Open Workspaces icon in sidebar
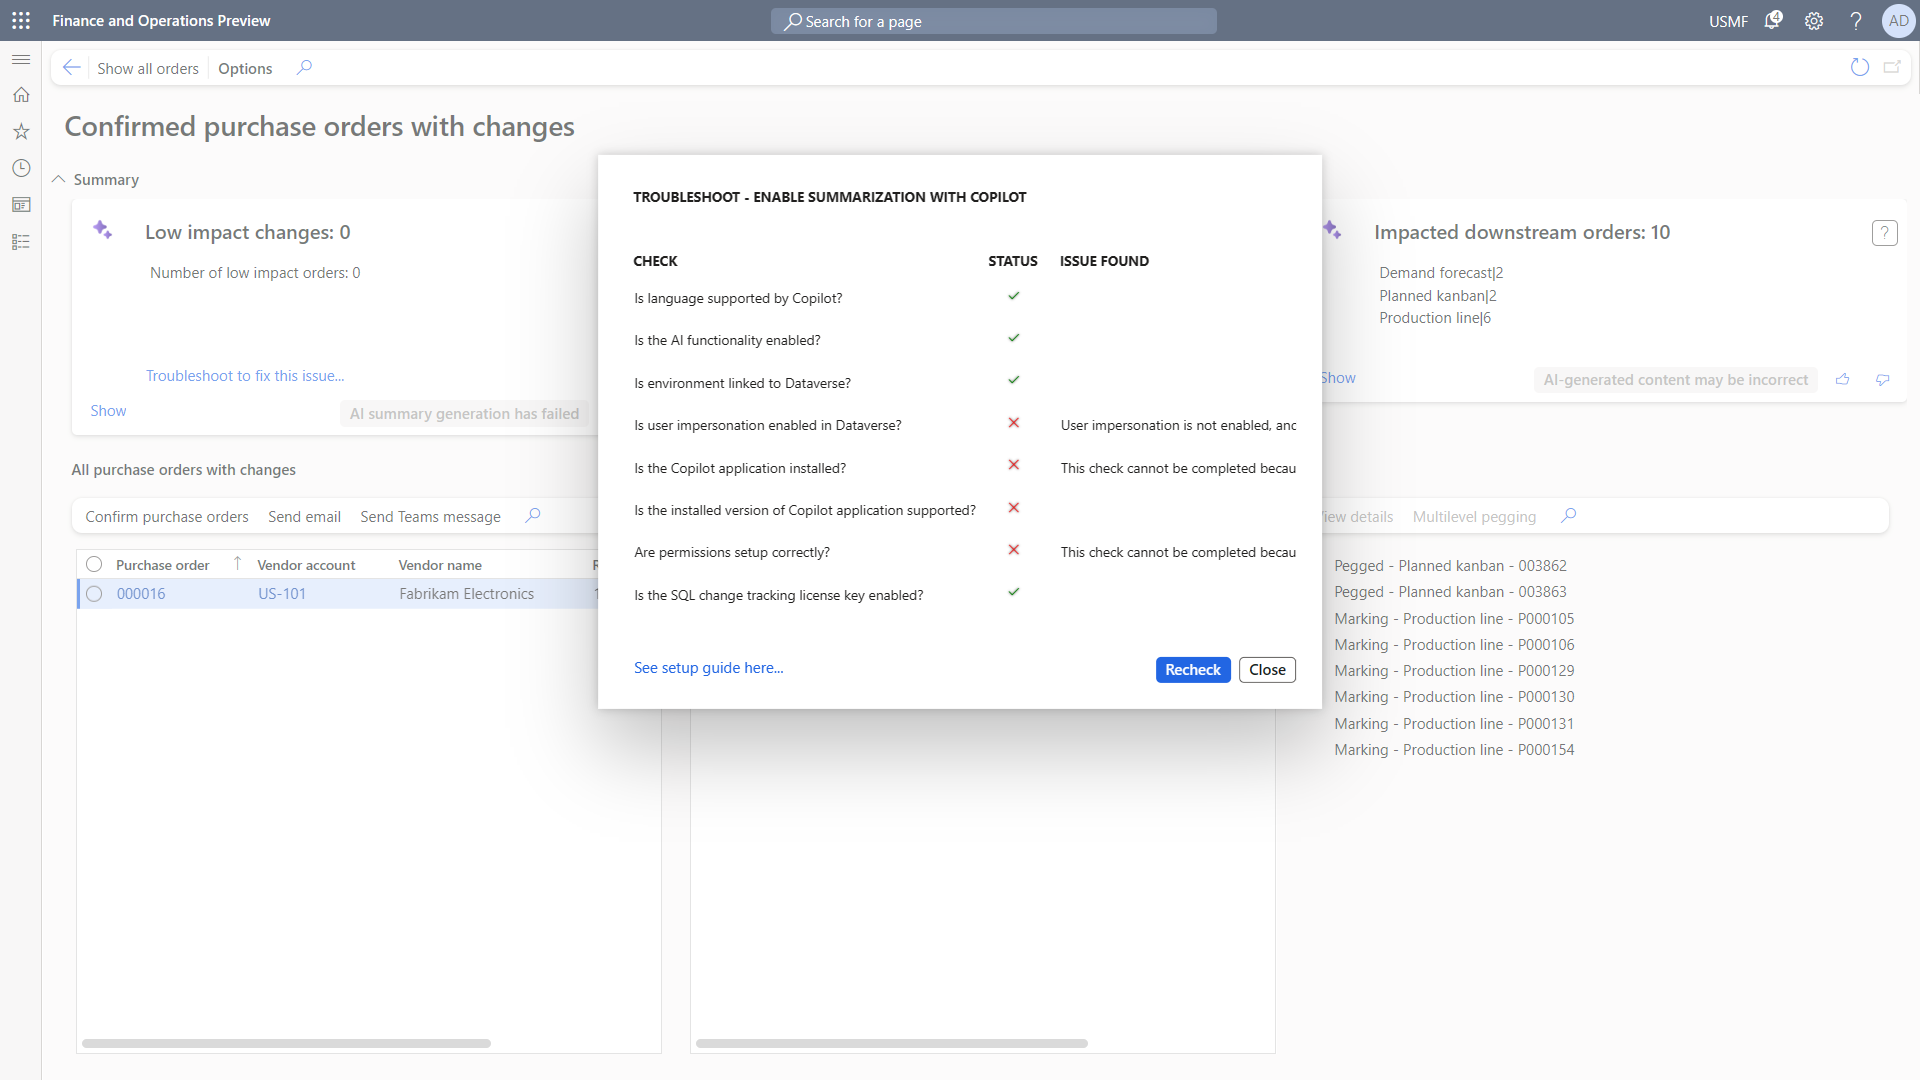Viewport: 1920px width, 1080px height. (21, 205)
